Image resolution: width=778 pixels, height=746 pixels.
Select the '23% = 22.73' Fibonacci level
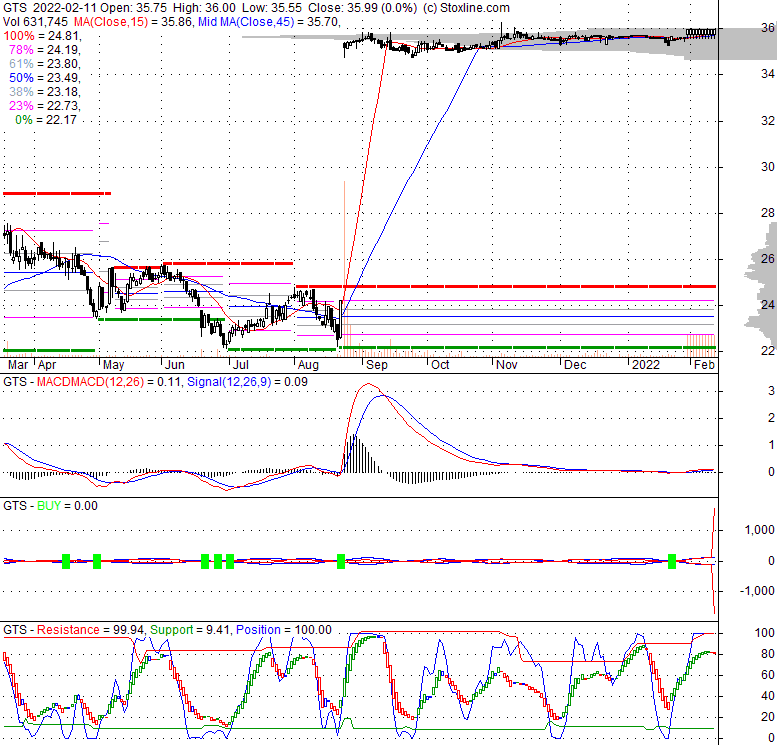[x=45, y=106]
